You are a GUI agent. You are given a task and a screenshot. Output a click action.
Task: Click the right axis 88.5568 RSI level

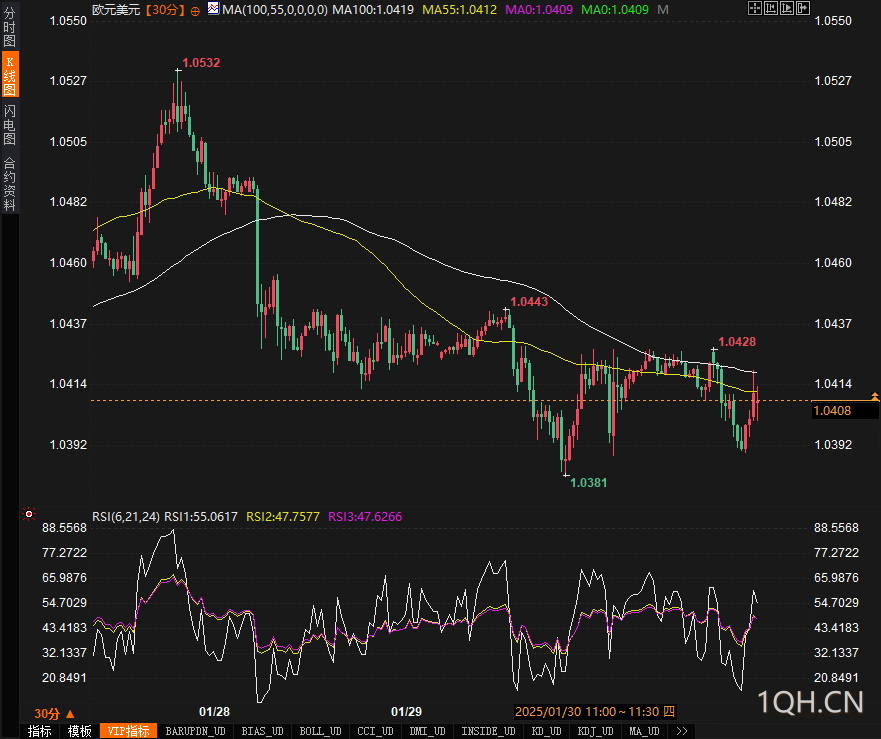click(836, 528)
